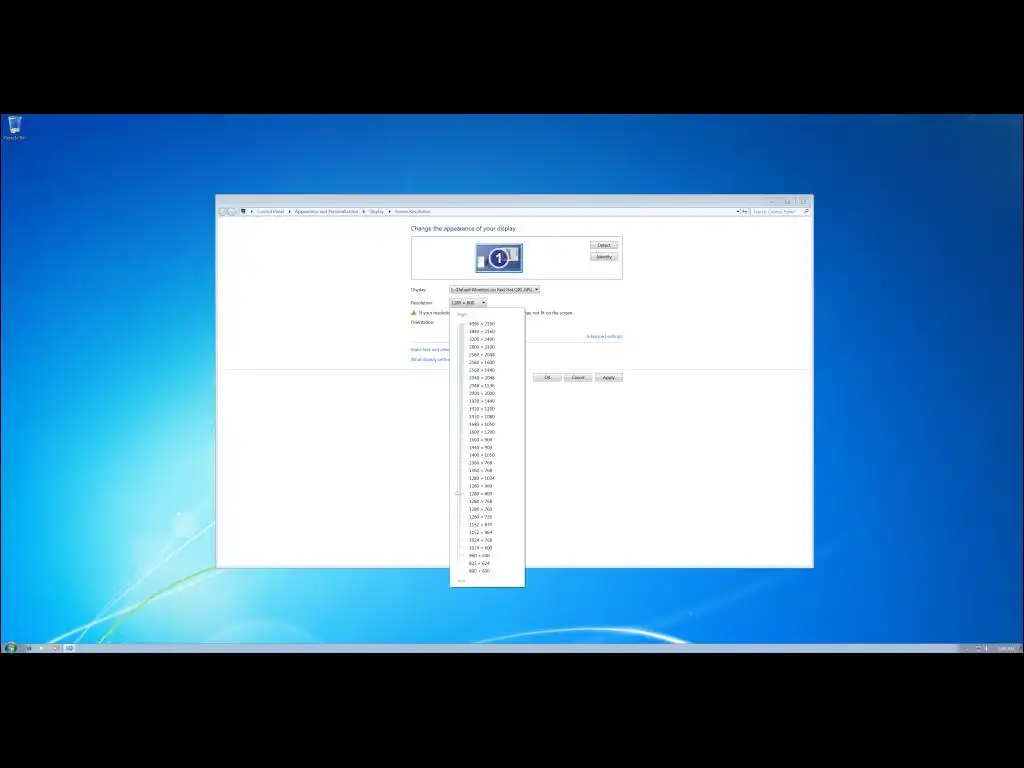Select 1920 × 1200 resolution
The width and height of the screenshot is (1024, 768).
[x=482, y=409]
